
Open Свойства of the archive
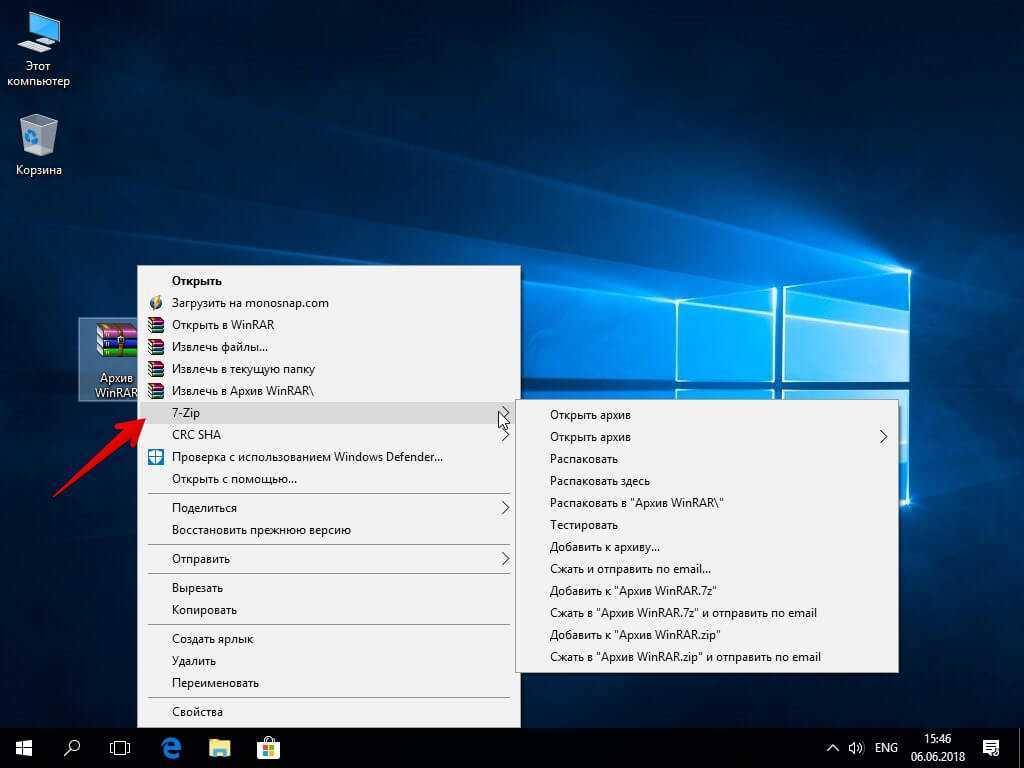click(328, 712)
